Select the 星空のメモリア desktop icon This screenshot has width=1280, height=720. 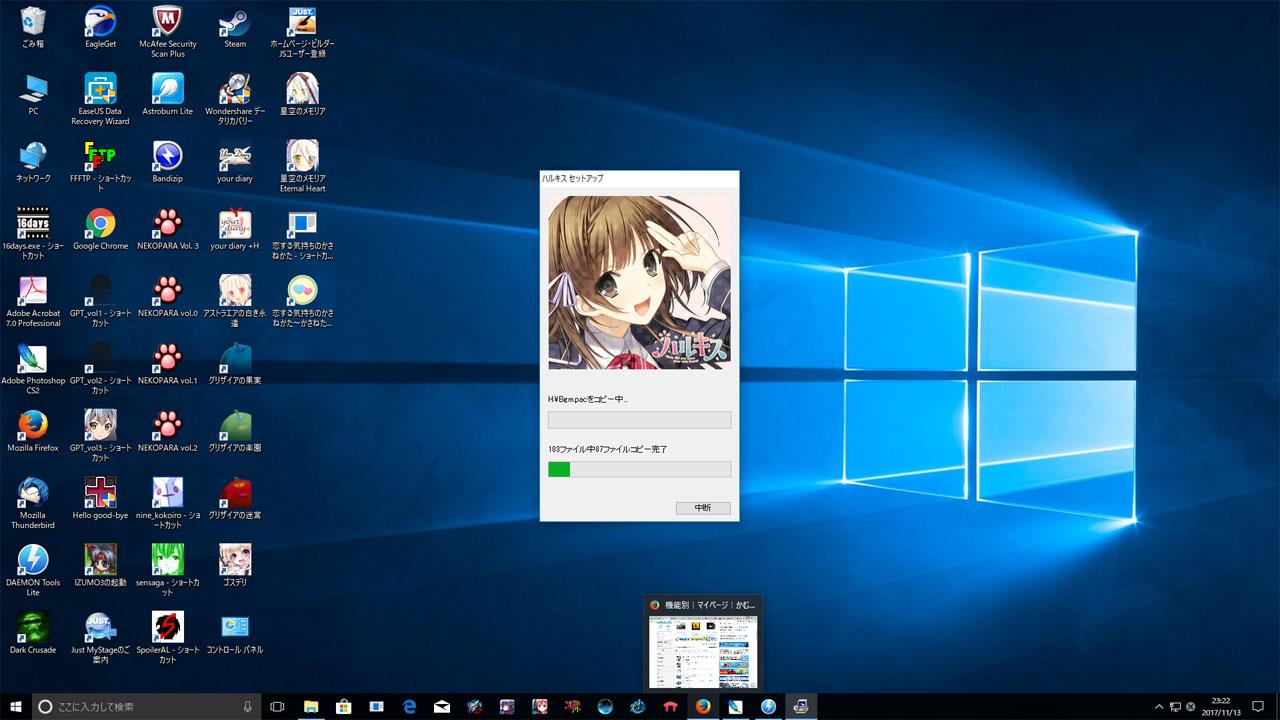pos(302,95)
